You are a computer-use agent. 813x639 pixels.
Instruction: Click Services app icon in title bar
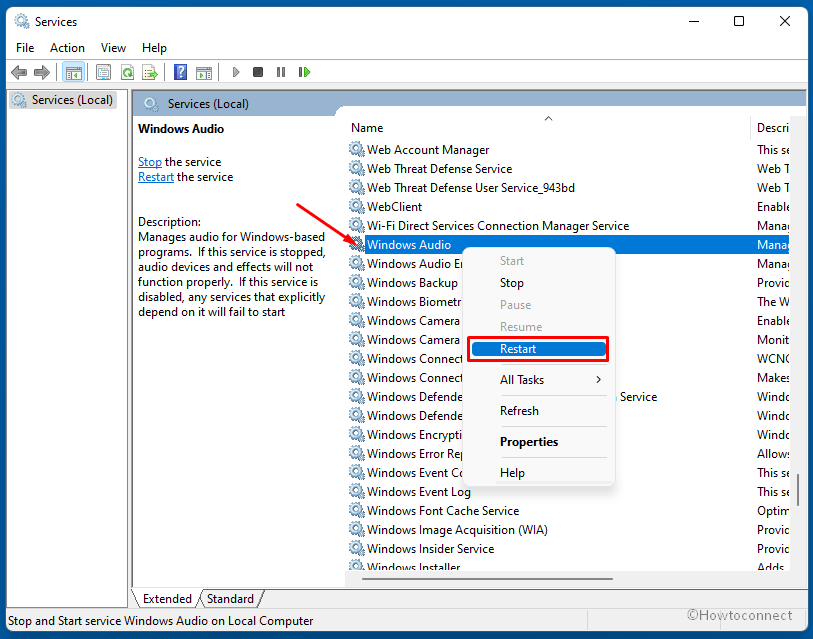22,21
